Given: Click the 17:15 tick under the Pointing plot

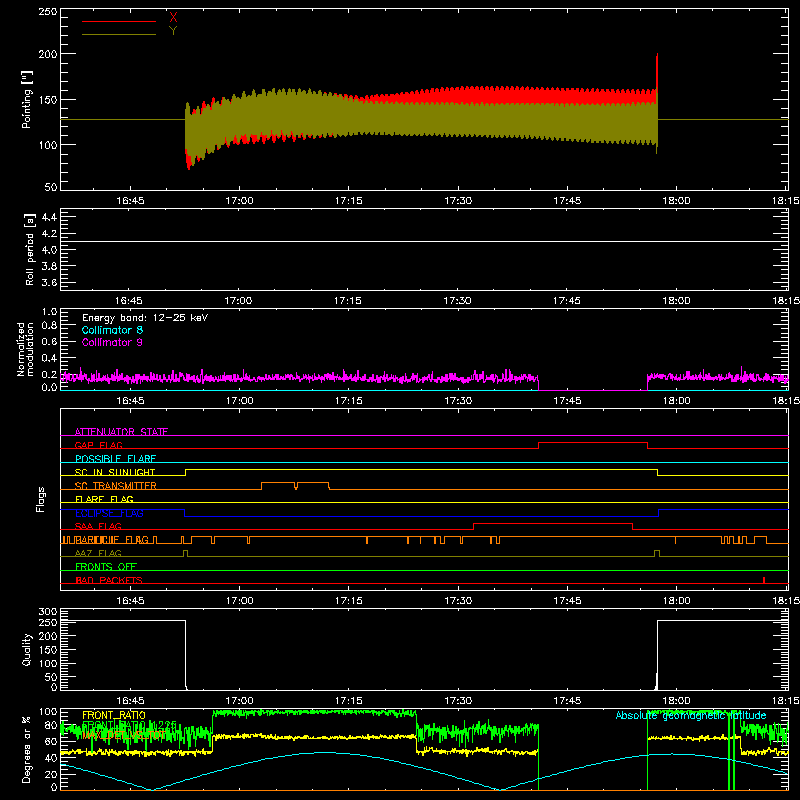Looking at the screenshot, I should 348,201.
